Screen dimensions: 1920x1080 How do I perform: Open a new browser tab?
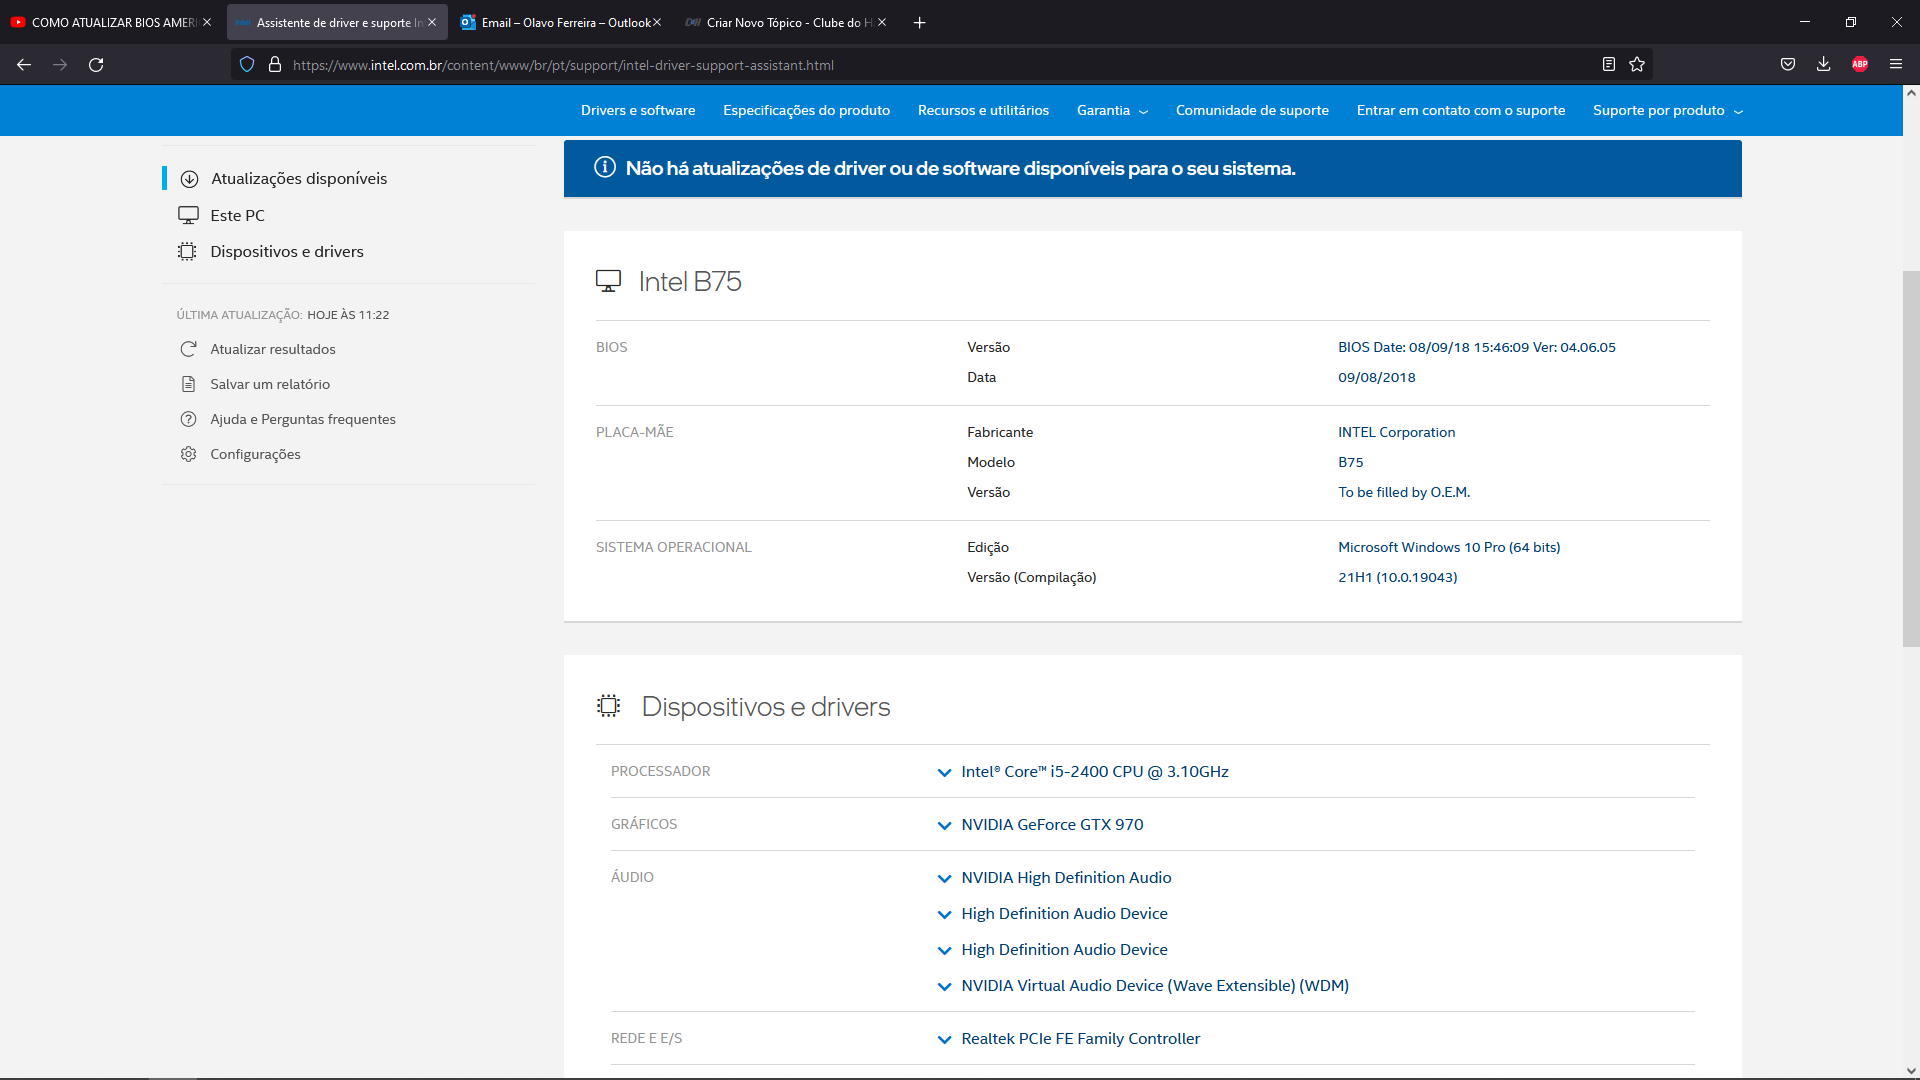pos(920,23)
